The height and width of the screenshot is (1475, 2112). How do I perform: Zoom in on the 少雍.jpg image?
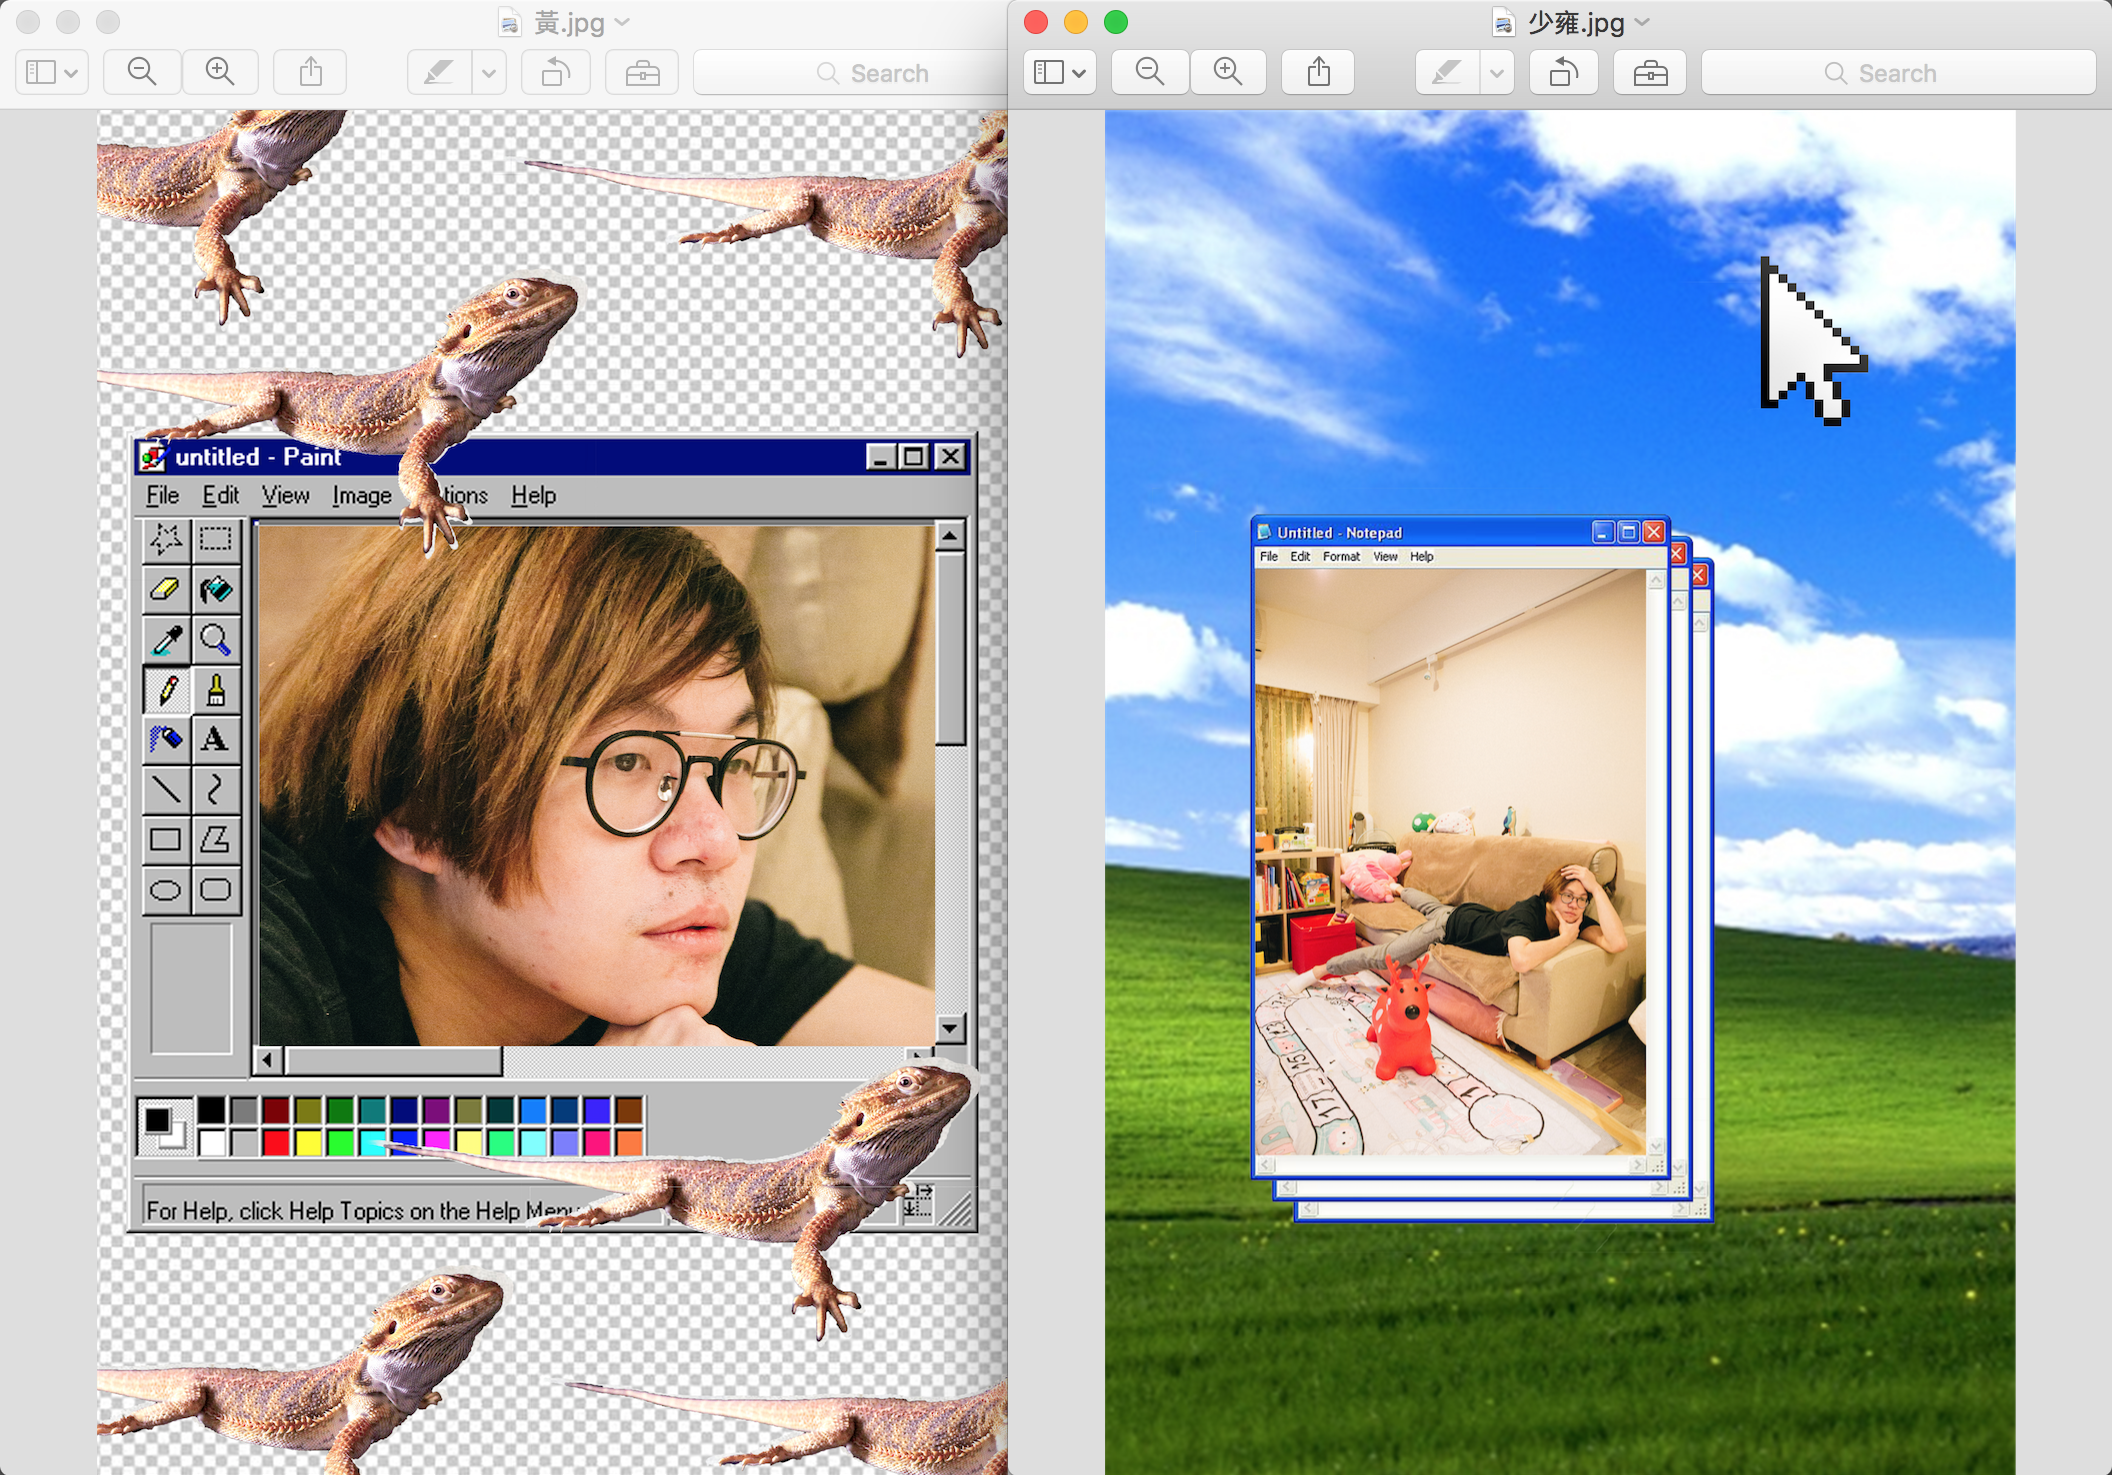tap(1227, 72)
